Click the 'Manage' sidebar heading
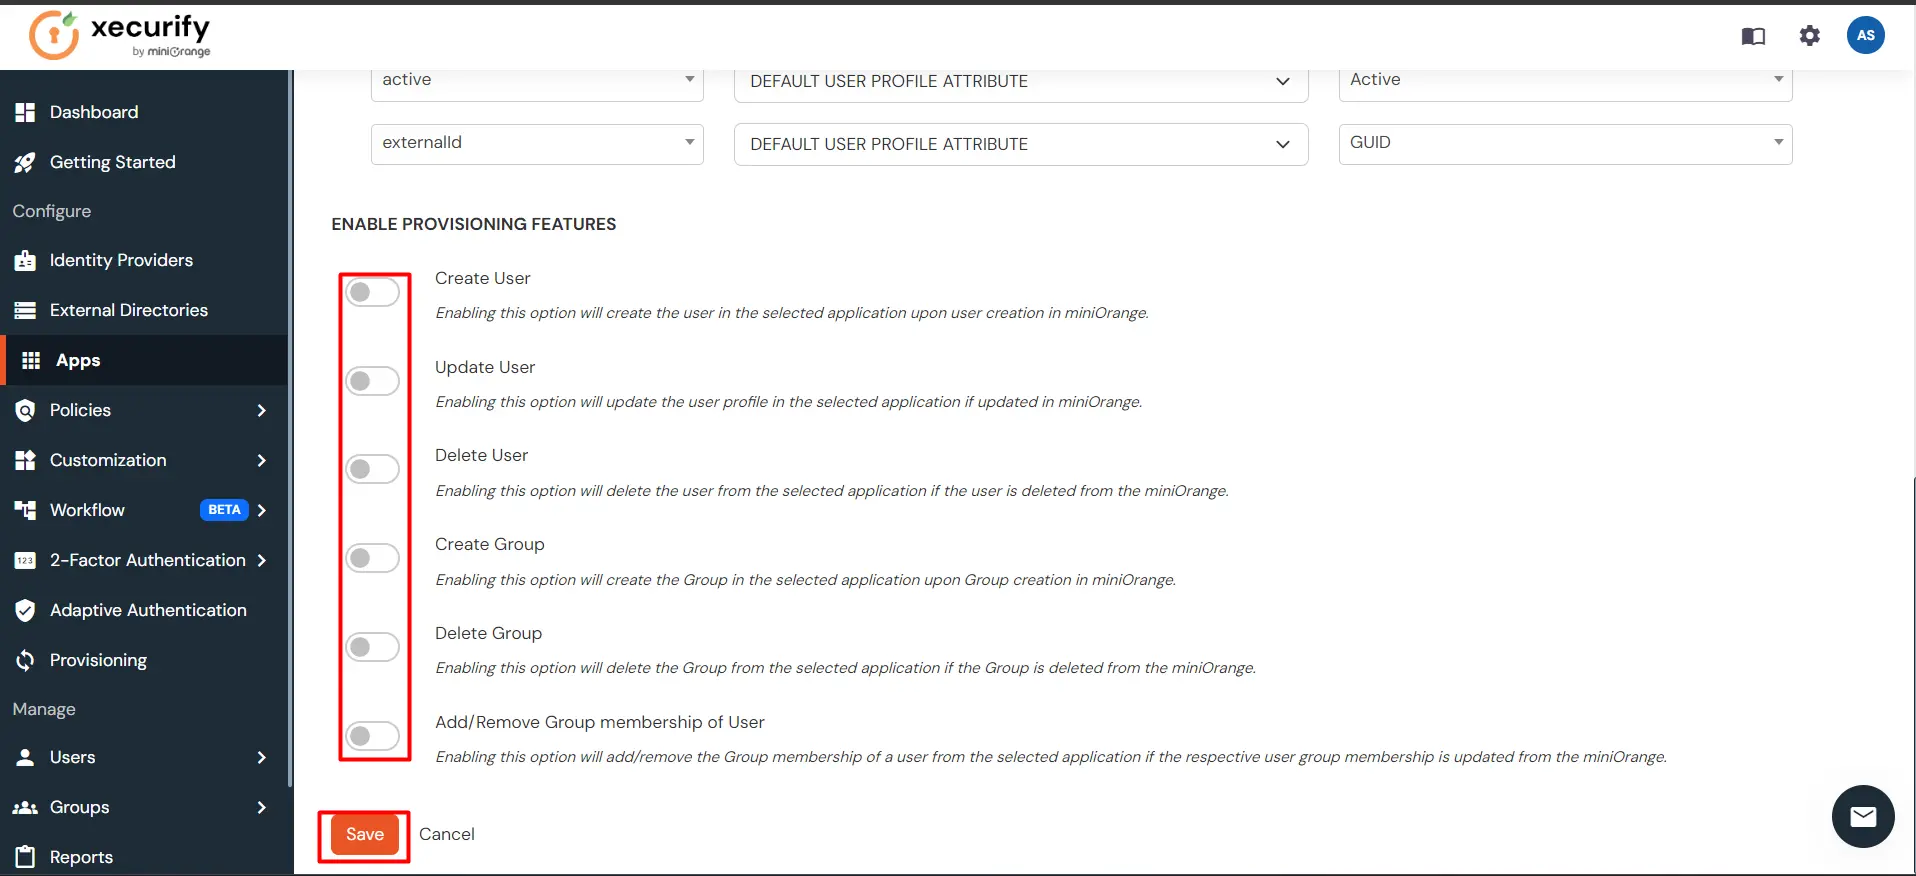Image resolution: width=1916 pixels, height=876 pixels. click(x=44, y=709)
